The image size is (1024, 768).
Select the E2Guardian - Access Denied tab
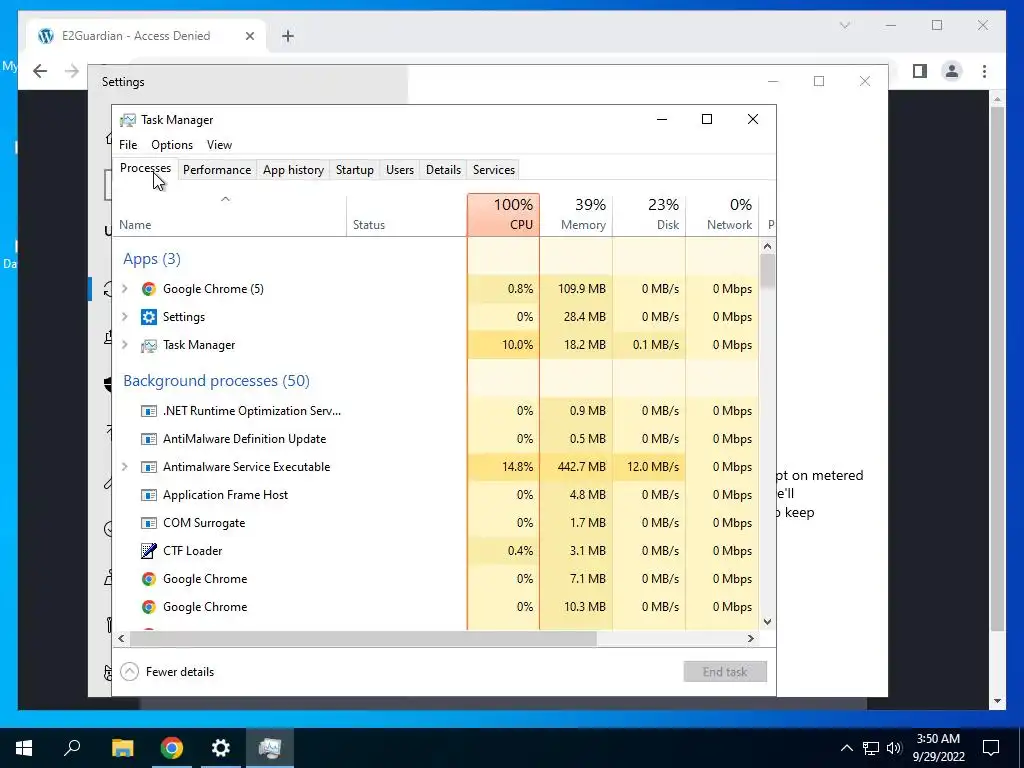(145, 36)
